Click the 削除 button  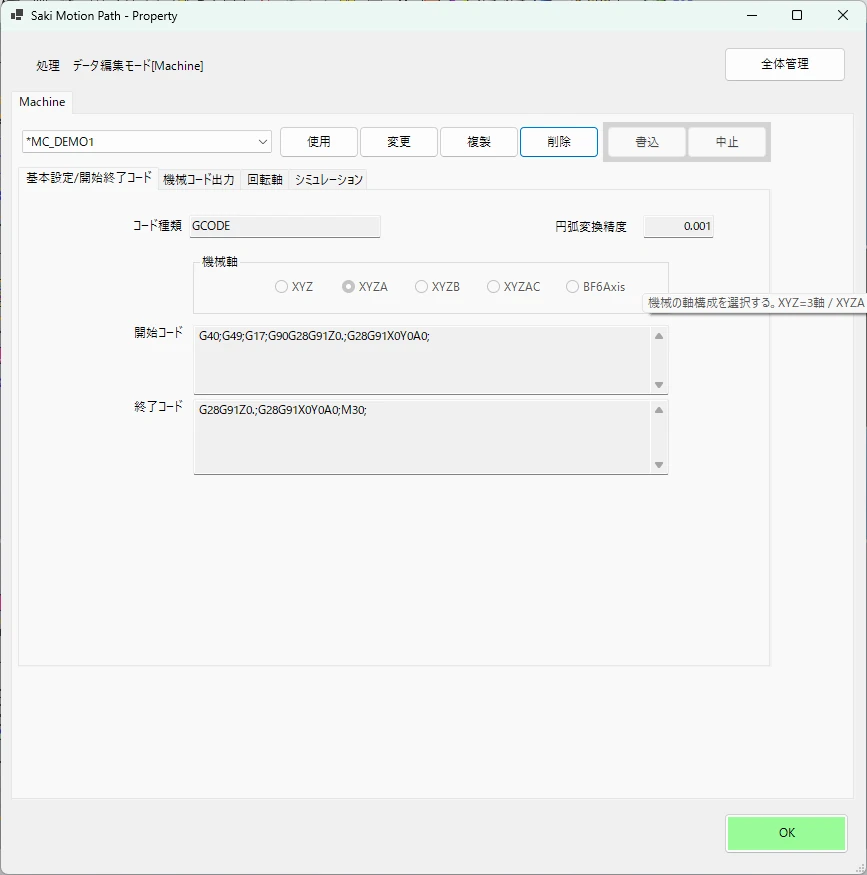(559, 142)
